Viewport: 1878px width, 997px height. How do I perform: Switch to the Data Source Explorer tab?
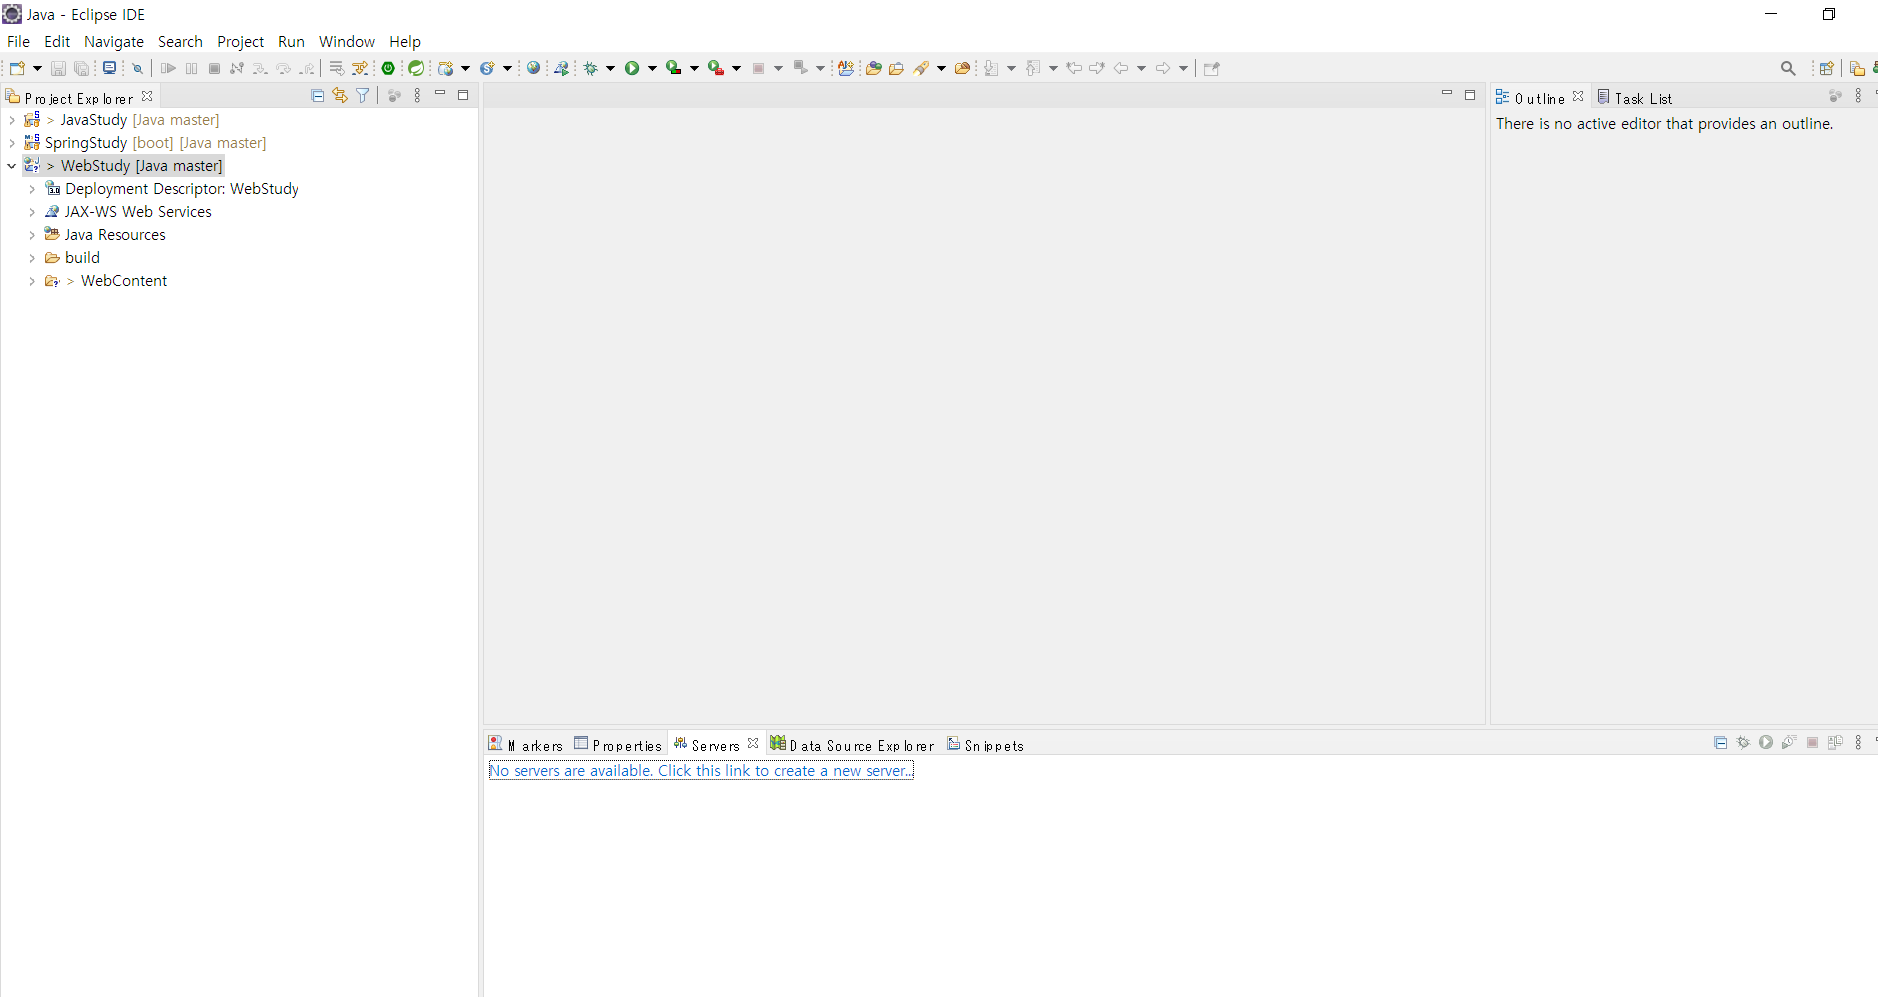click(x=852, y=745)
